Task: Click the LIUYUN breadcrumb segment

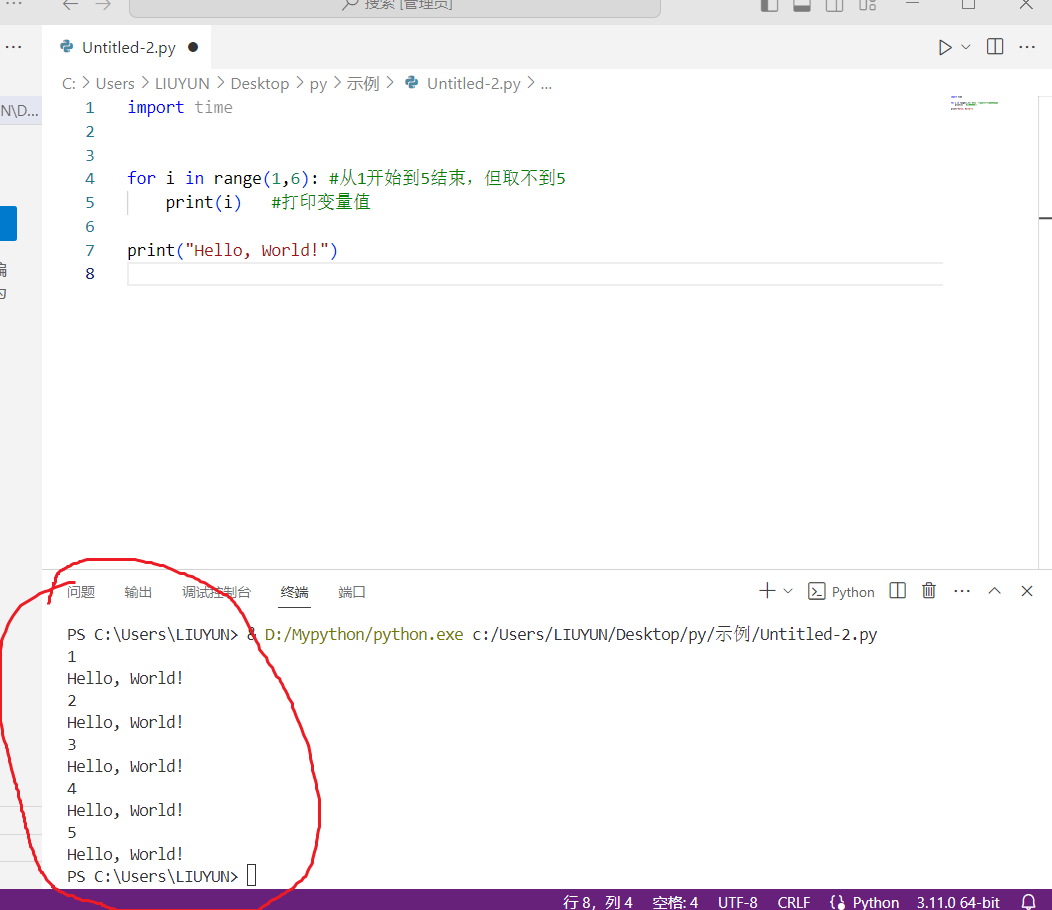Action: point(182,84)
